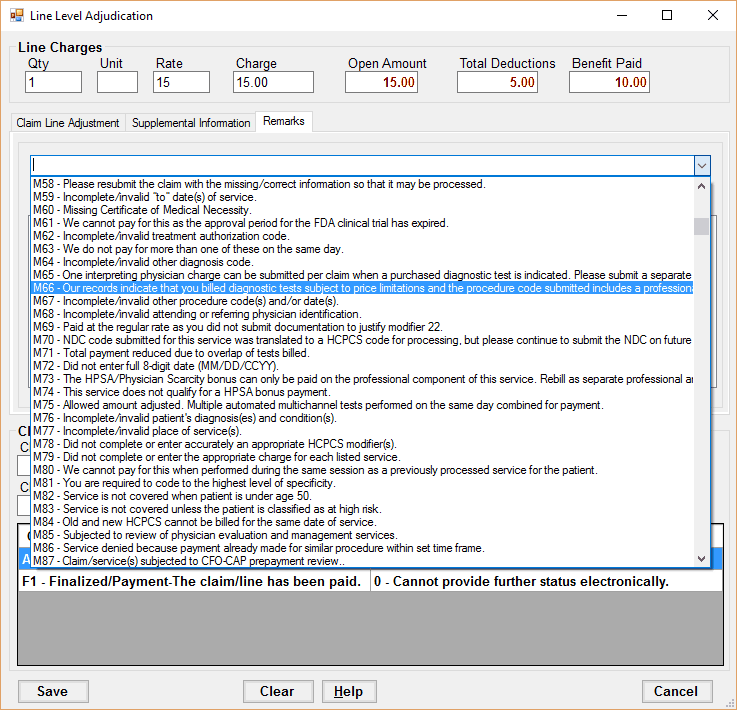
Task: Click the Qty input field
Action: coord(53,82)
